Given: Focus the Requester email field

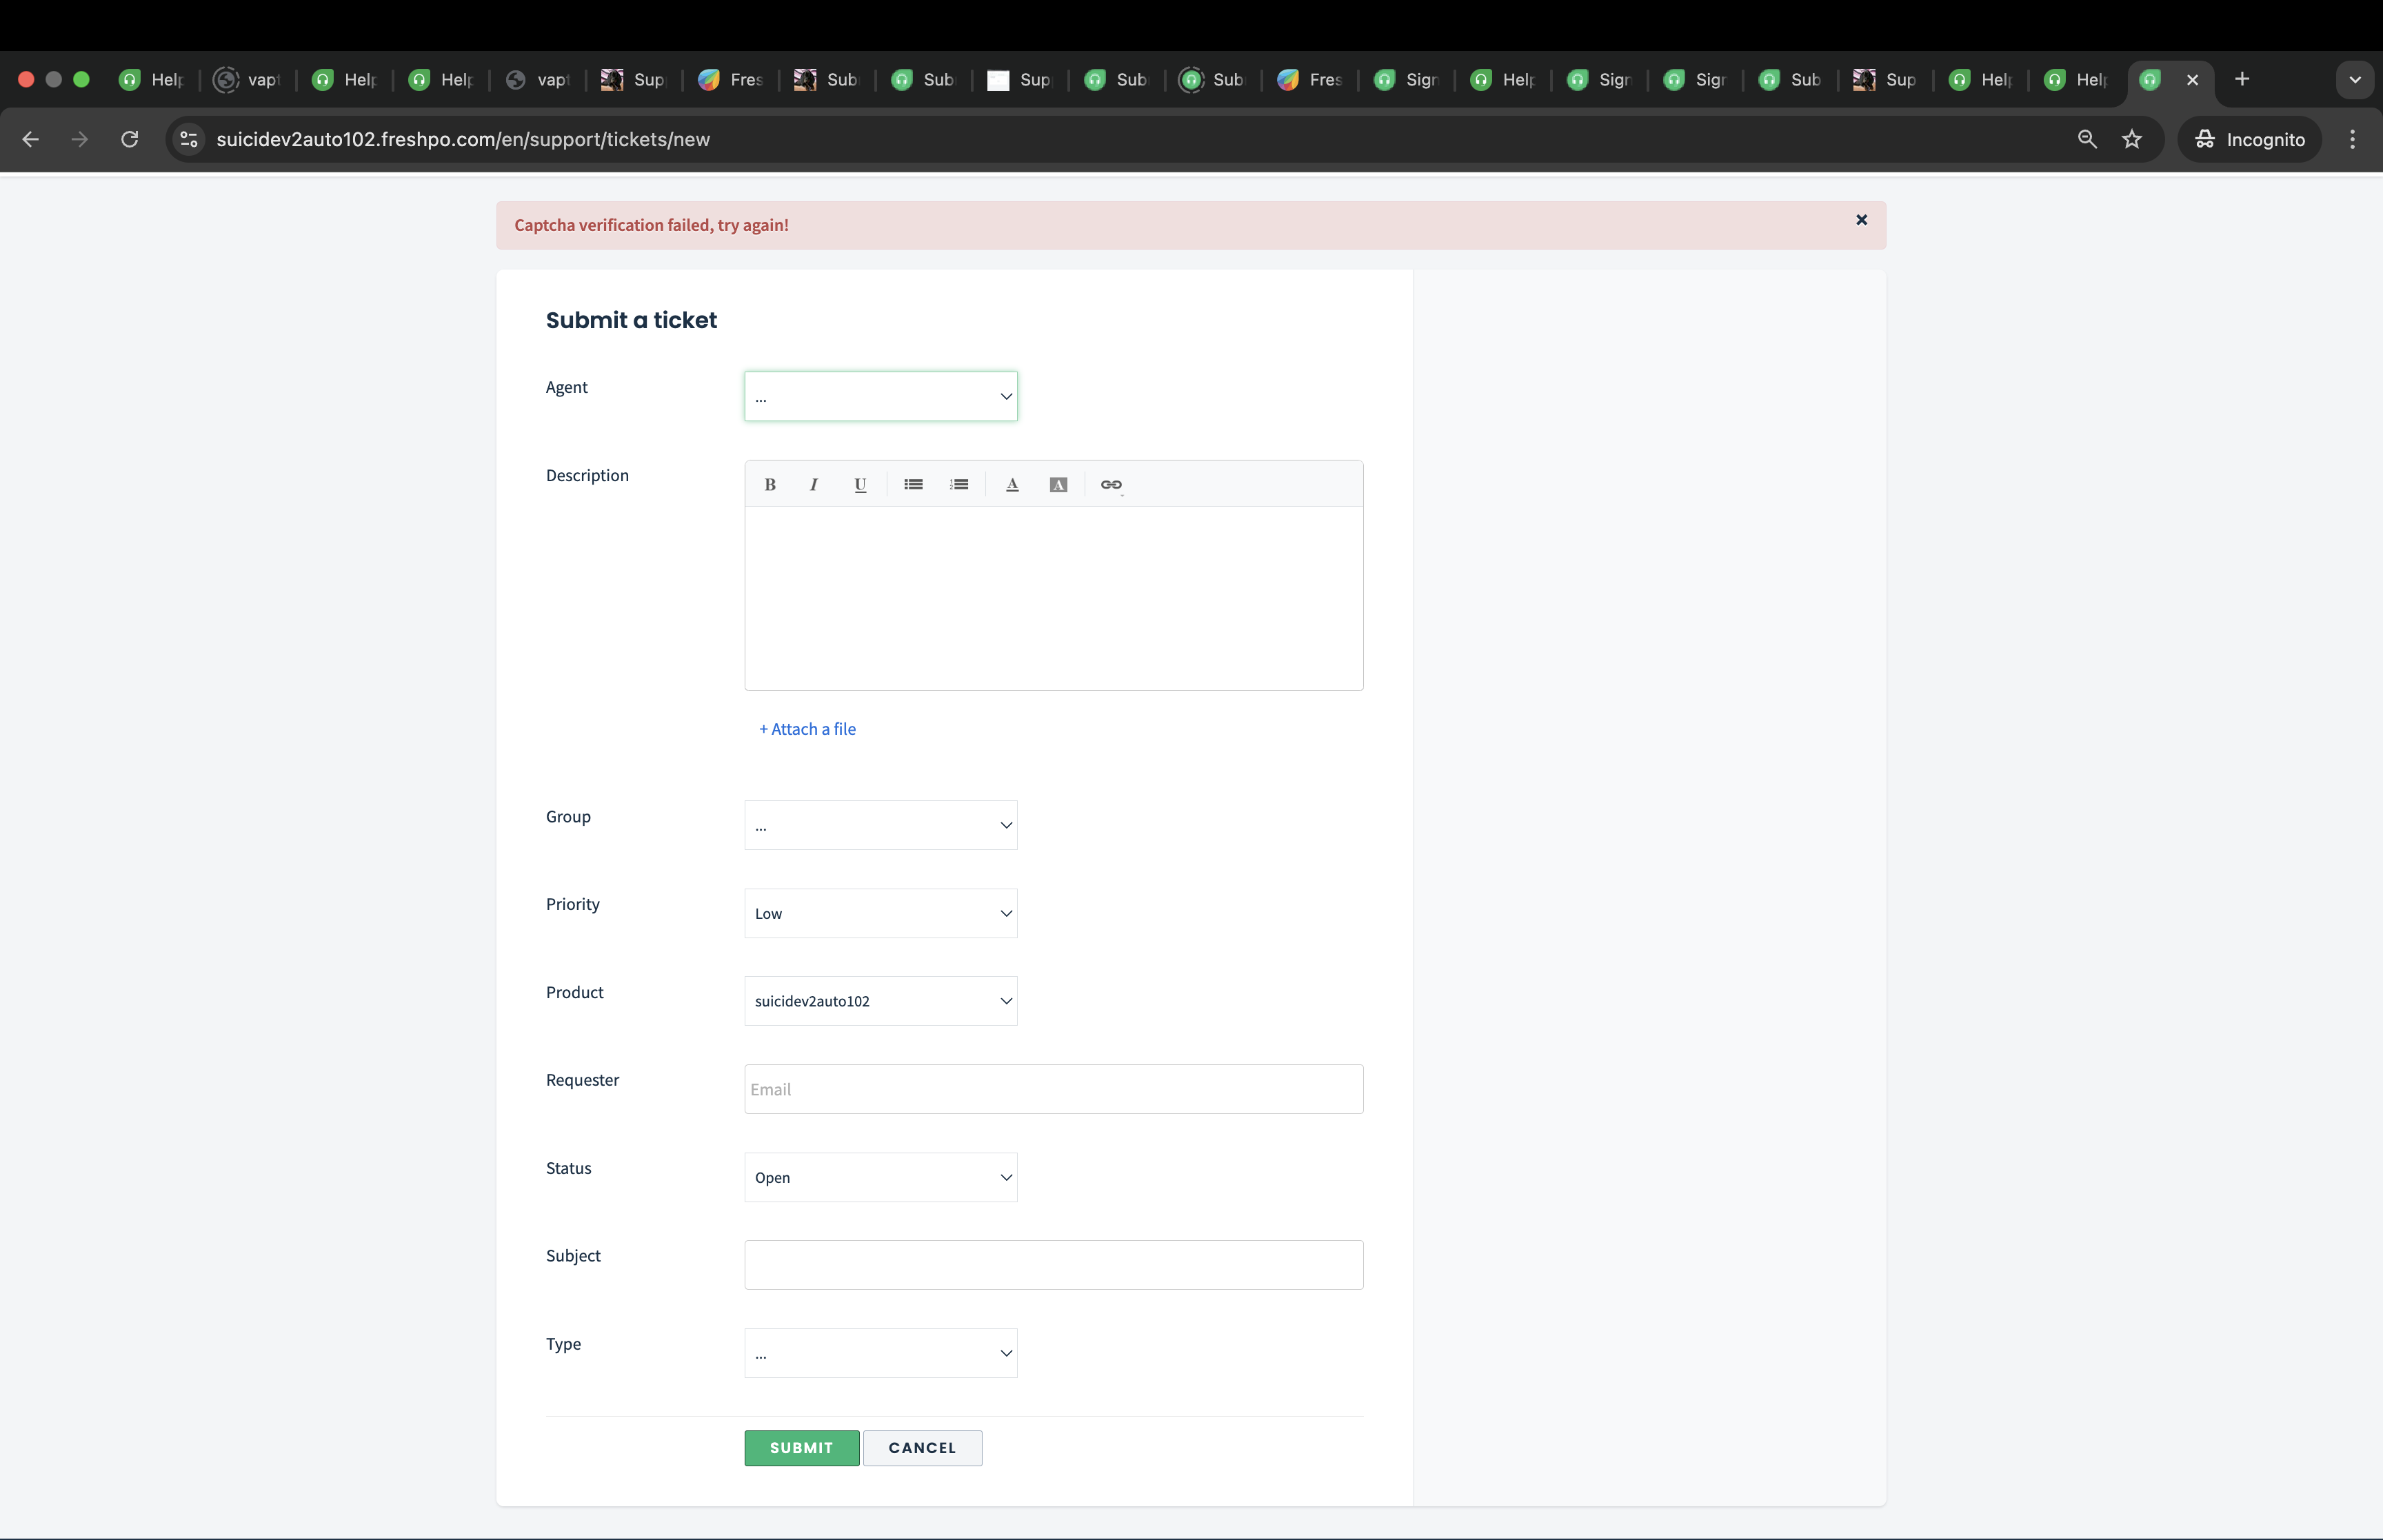Looking at the screenshot, I should pos(1053,1089).
